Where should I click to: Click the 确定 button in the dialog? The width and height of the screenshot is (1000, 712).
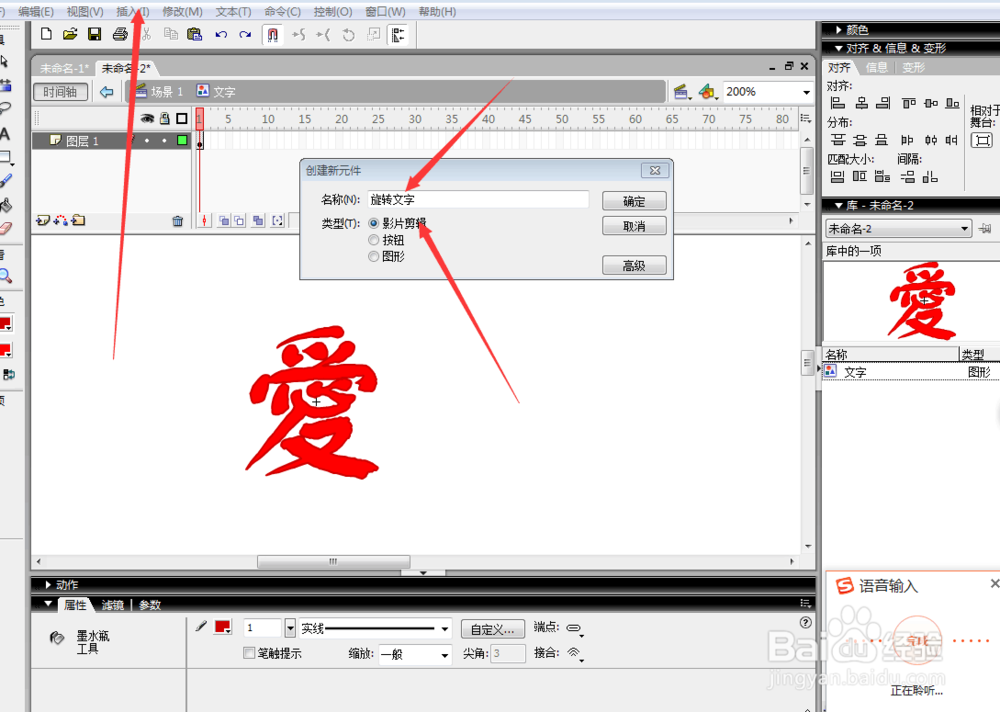pos(635,200)
